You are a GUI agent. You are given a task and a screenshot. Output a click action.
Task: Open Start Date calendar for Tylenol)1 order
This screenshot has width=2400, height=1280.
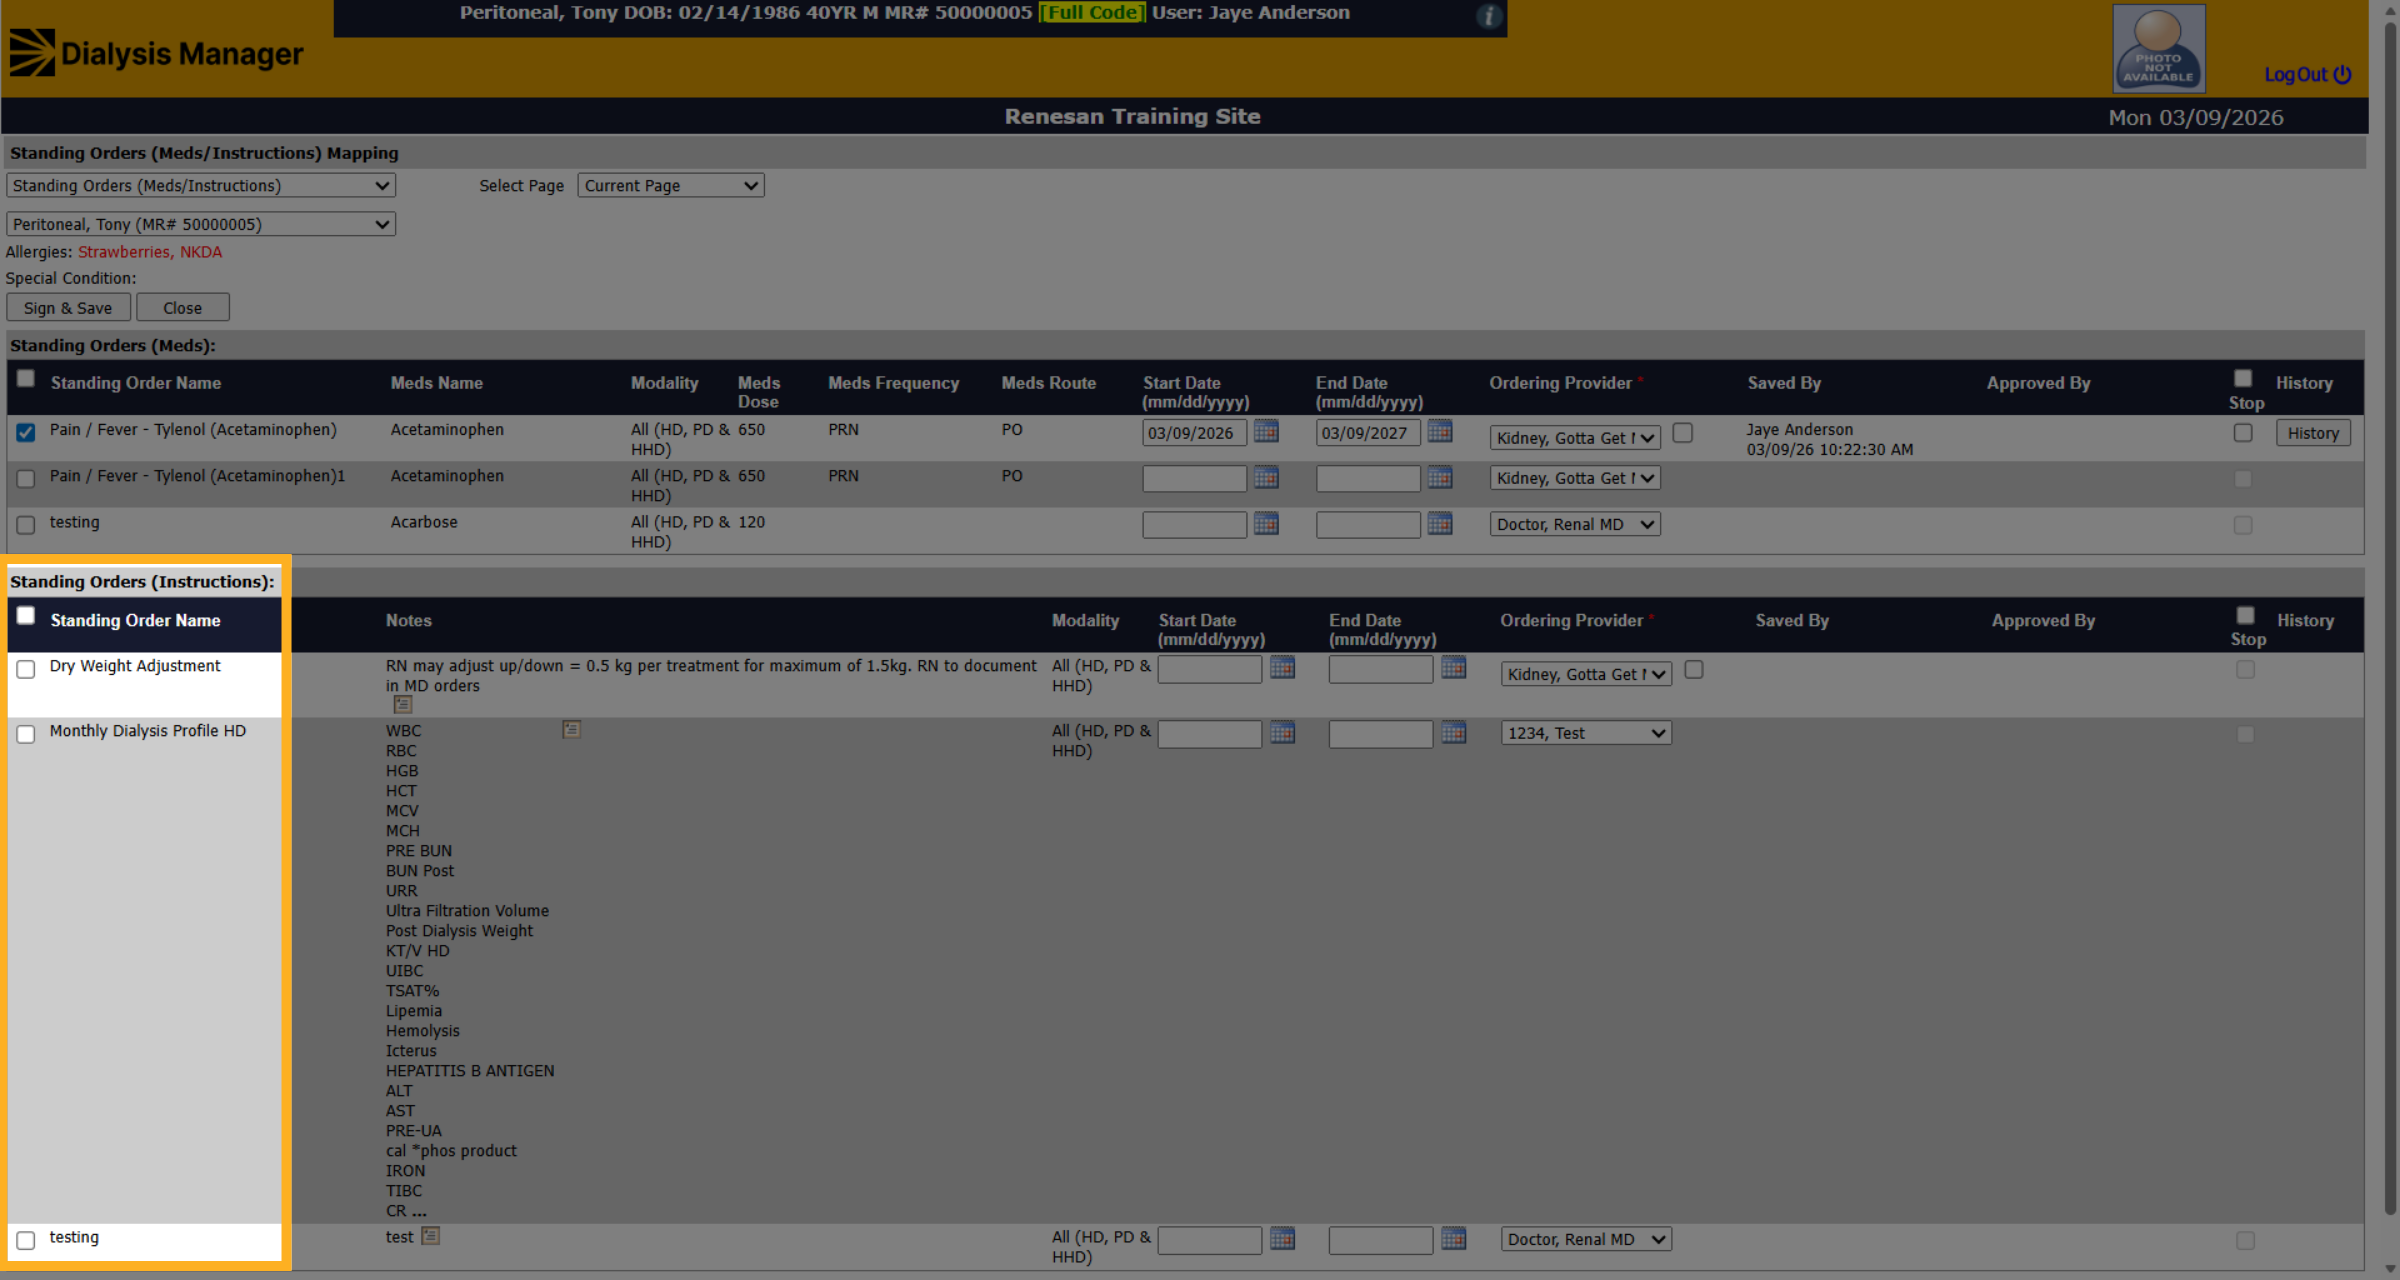[1266, 478]
